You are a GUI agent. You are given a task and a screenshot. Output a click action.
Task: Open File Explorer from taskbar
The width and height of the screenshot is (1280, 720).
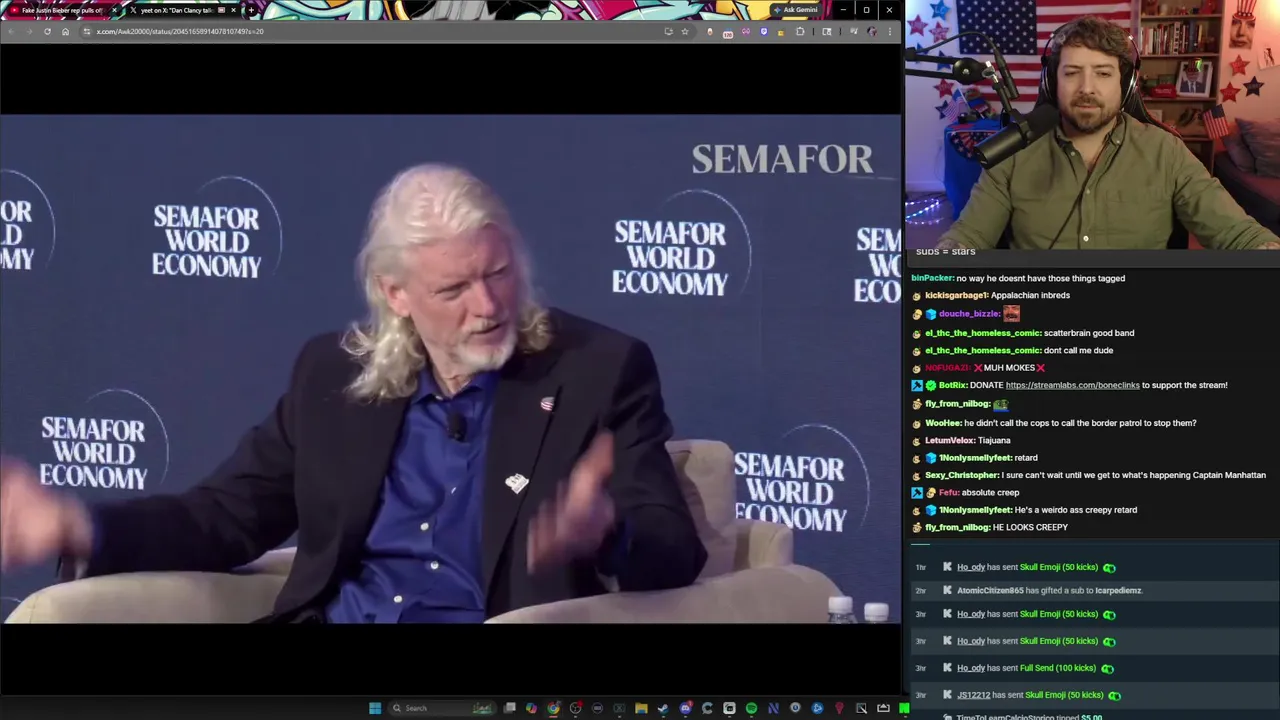click(641, 708)
